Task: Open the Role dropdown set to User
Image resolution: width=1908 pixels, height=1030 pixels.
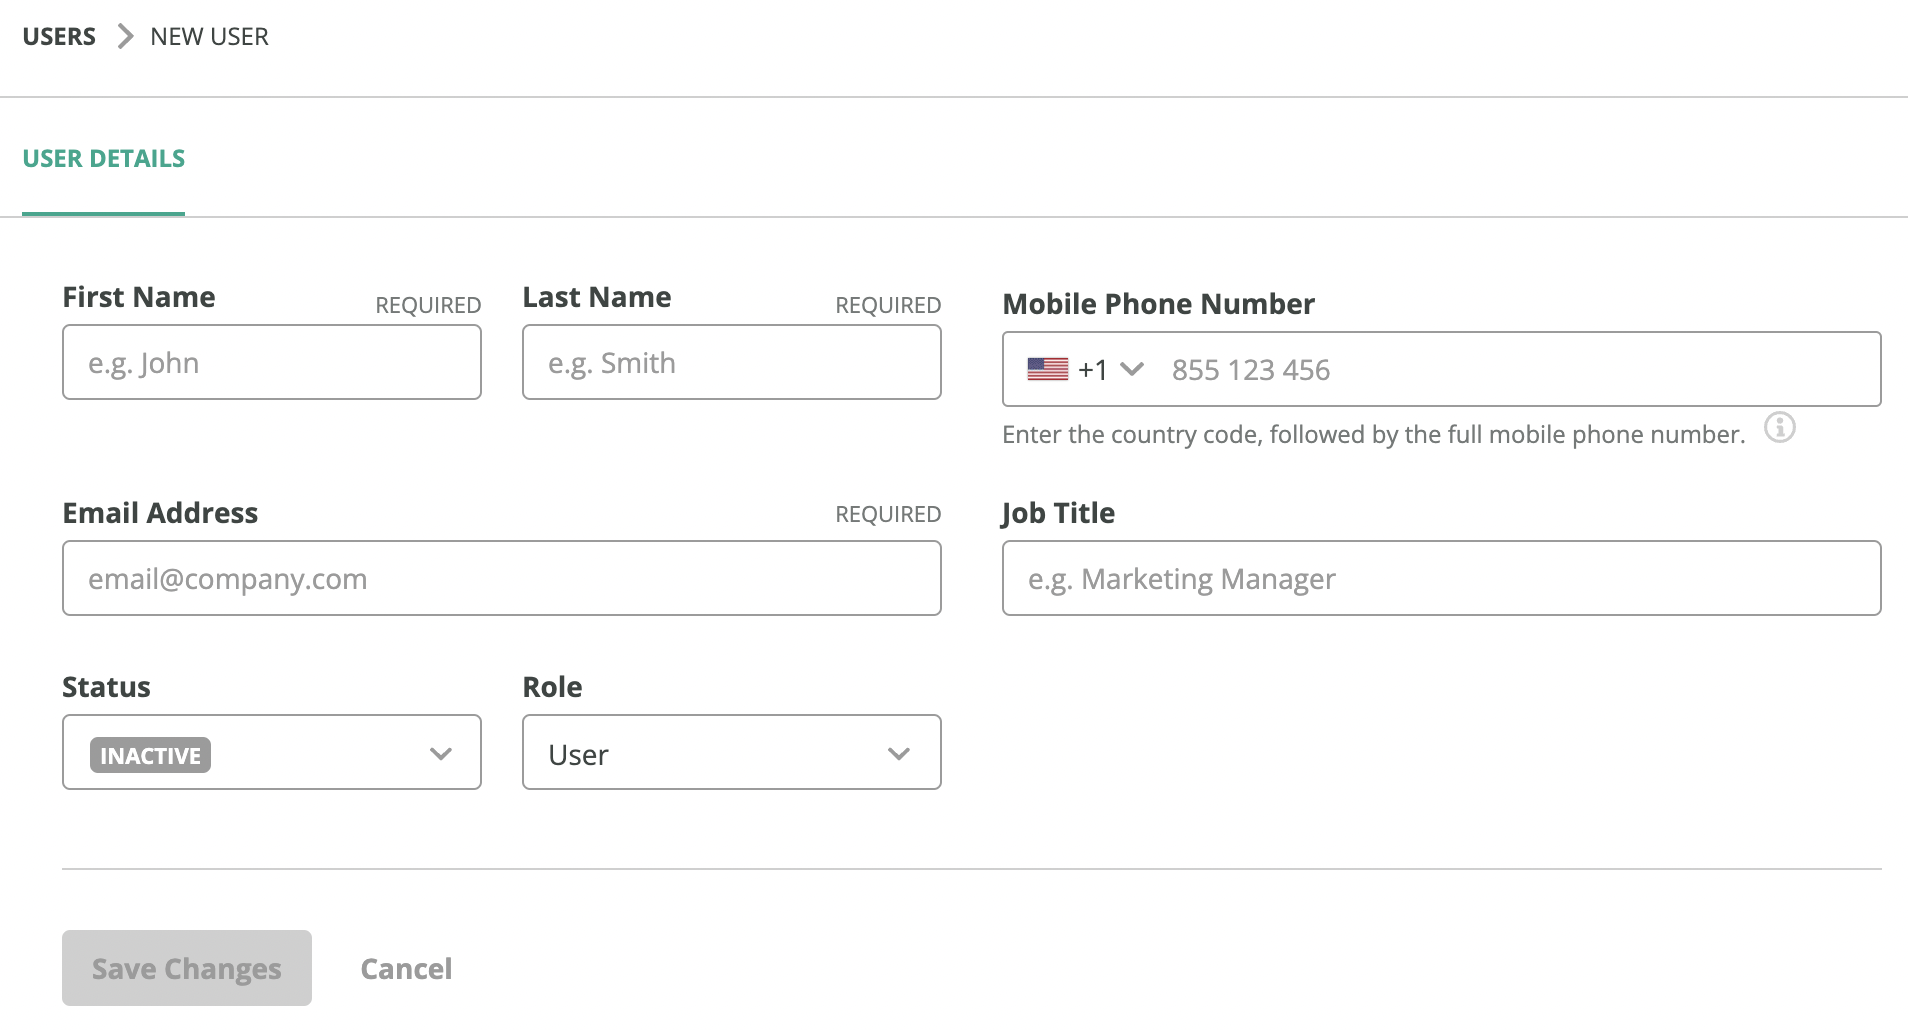Action: click(x=732, y=752)
